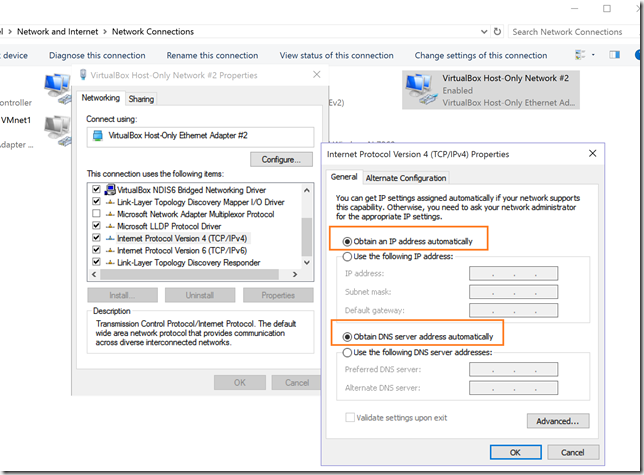Viewport: 644px width, 475px height.
Task: Click the VMnet1 network adapter icon
Action: coord(58,130)
